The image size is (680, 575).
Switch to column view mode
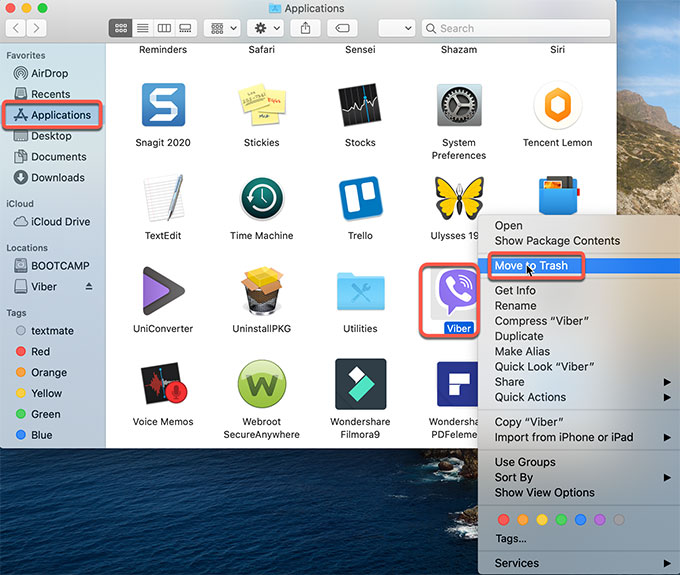[x=164, y=28]
